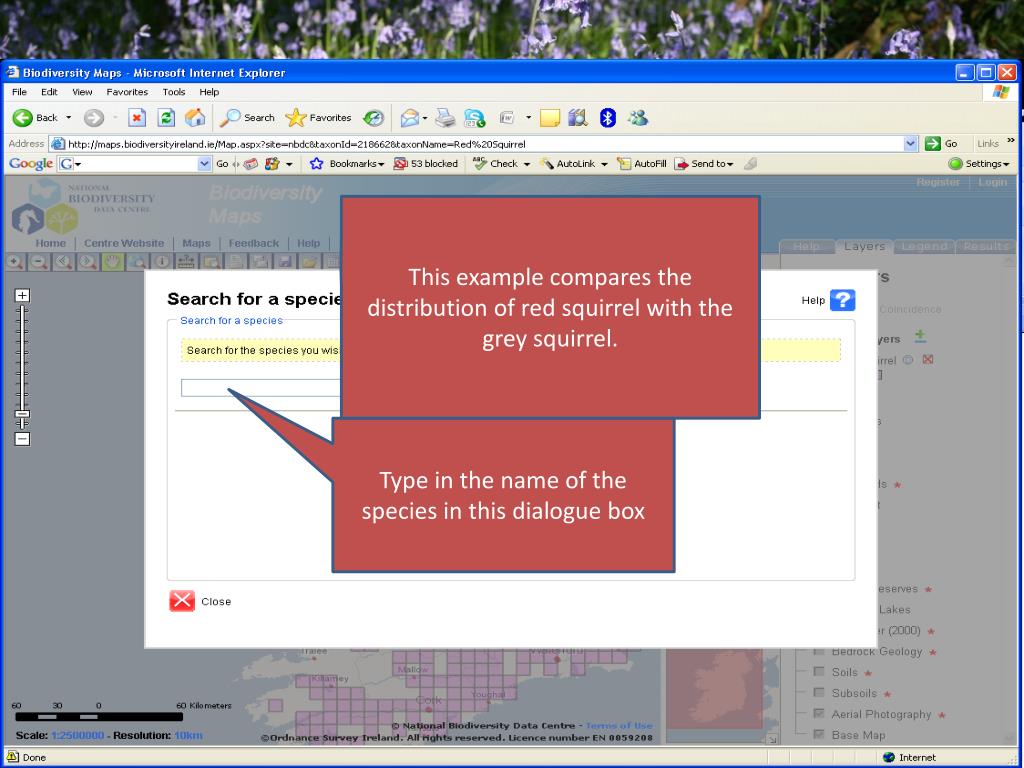Open the File menu
The width and height of the screenshot is (1024, 768).
pyautogui.click(x=19, y=92)
